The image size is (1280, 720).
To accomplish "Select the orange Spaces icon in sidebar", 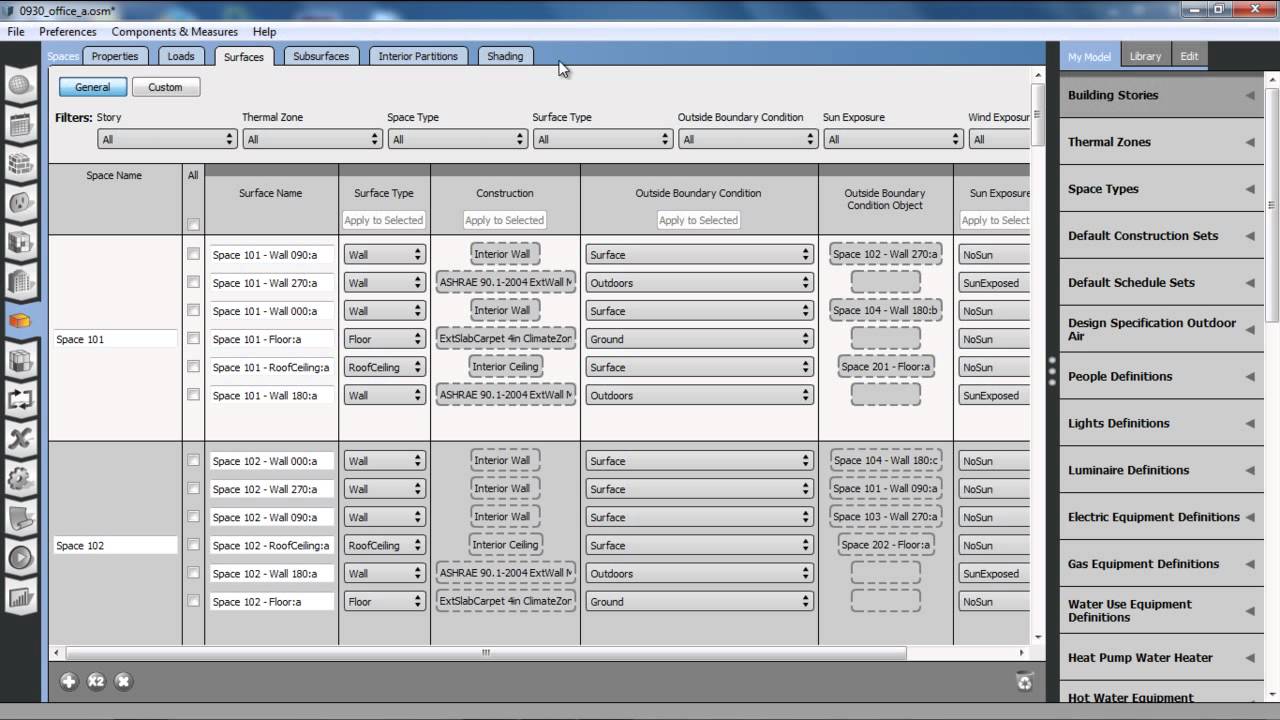I will [21, 321].
